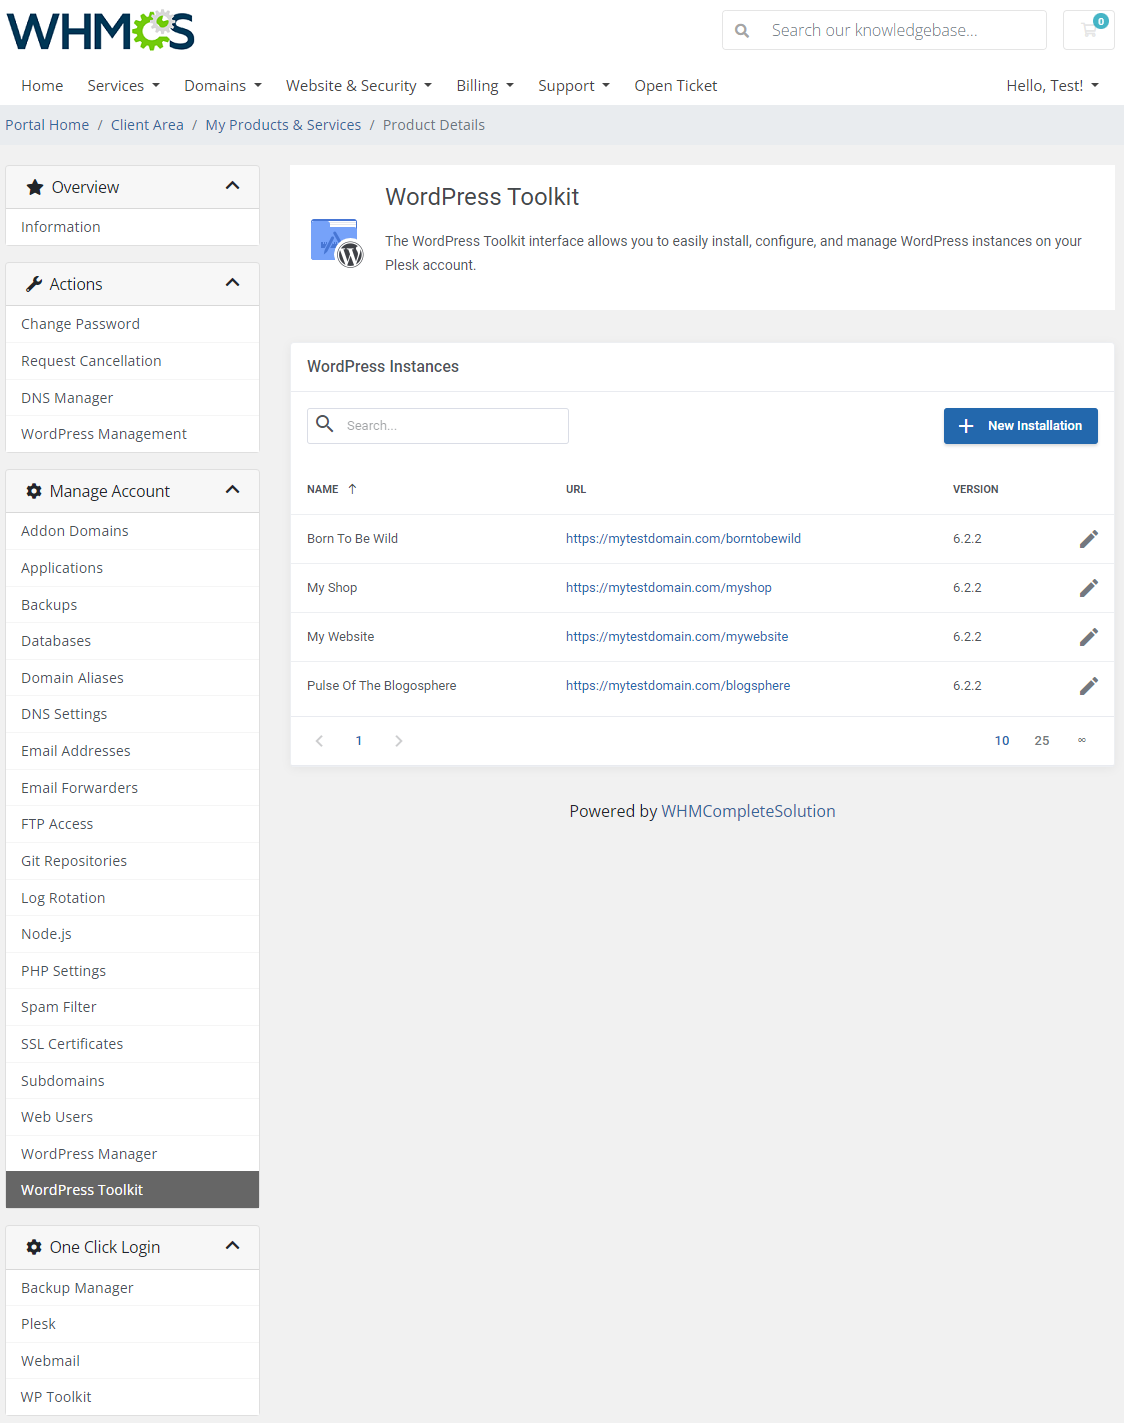The width and height of the screenshot is (1124, 1423).
Task: Focus the knowledgebase search field
Action: 884,30
